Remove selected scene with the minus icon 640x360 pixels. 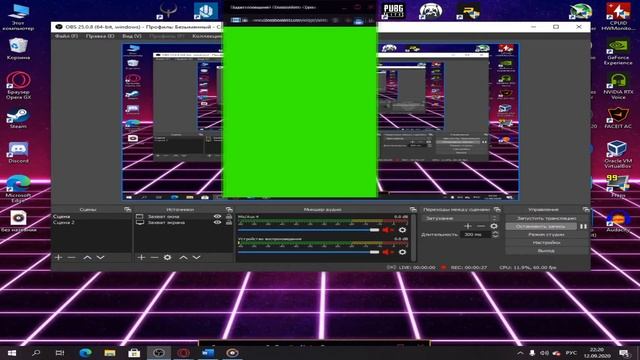71,258
